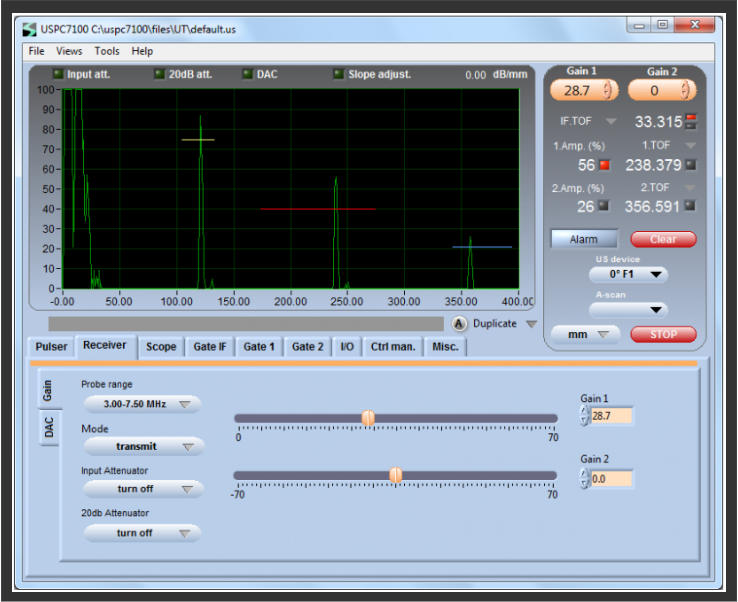
Task: Switch to the Gate 1 tab
Action: tap(257, 347)
